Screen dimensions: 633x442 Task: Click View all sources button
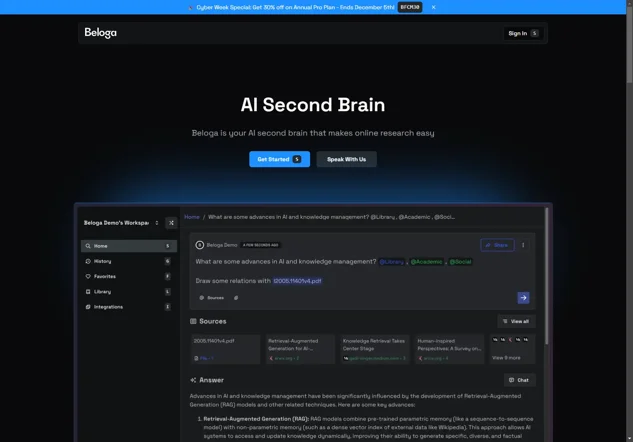click(516, 321)
